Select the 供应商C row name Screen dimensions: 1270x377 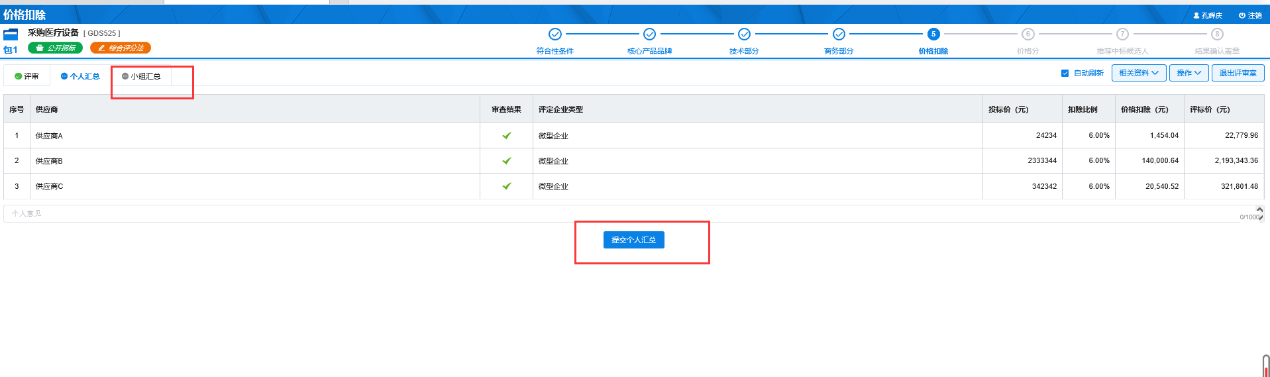click(x=49, y=186)
